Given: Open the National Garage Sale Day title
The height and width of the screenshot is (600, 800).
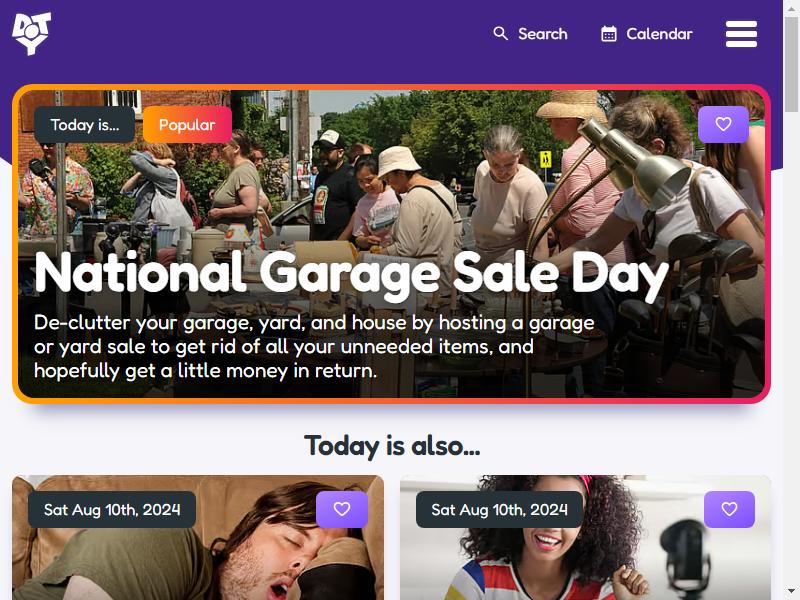Looking at the screenshot, I should point(351,274).
